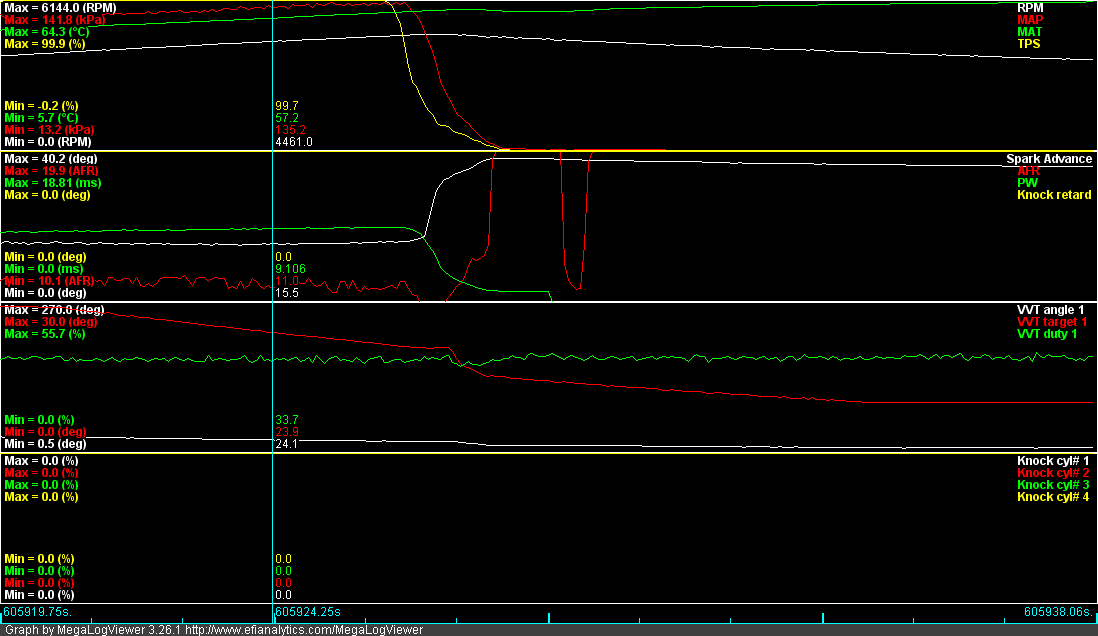Click the RPM legend label

pos(1029,7)
